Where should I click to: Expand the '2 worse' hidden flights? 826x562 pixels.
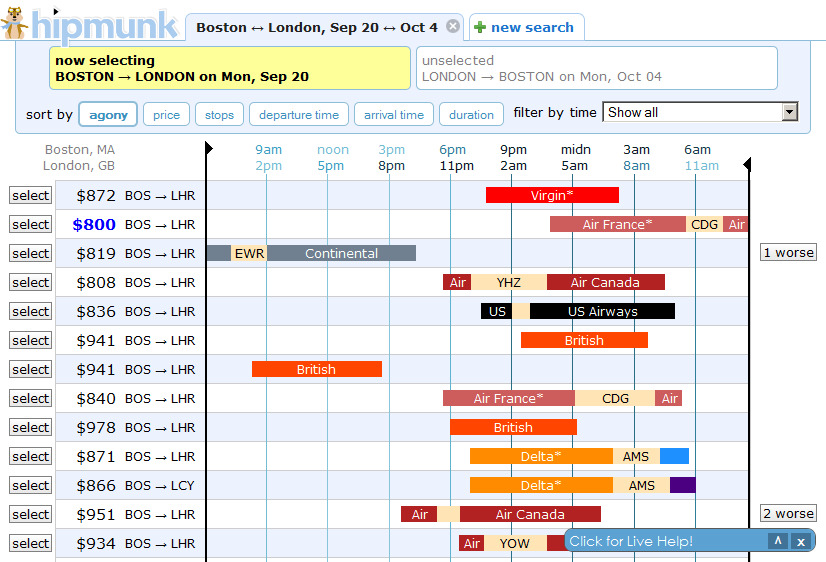(788, 514)
